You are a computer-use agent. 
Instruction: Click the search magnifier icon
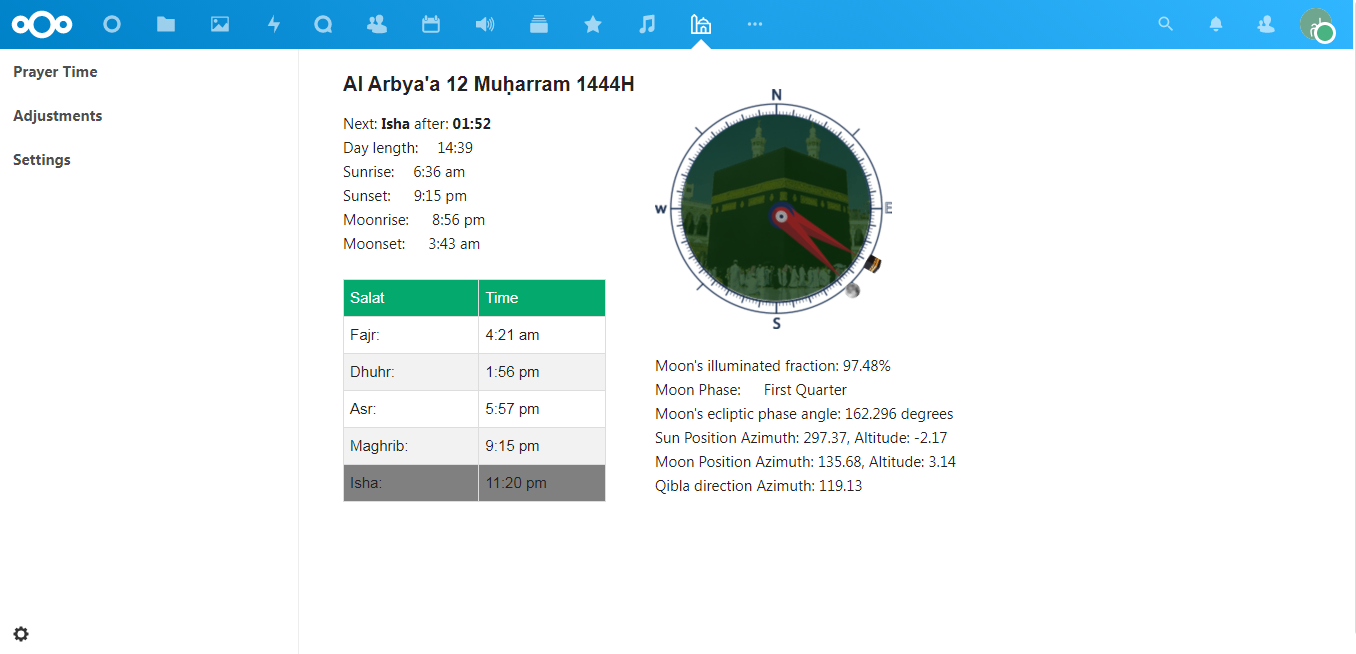(1165, 24)
